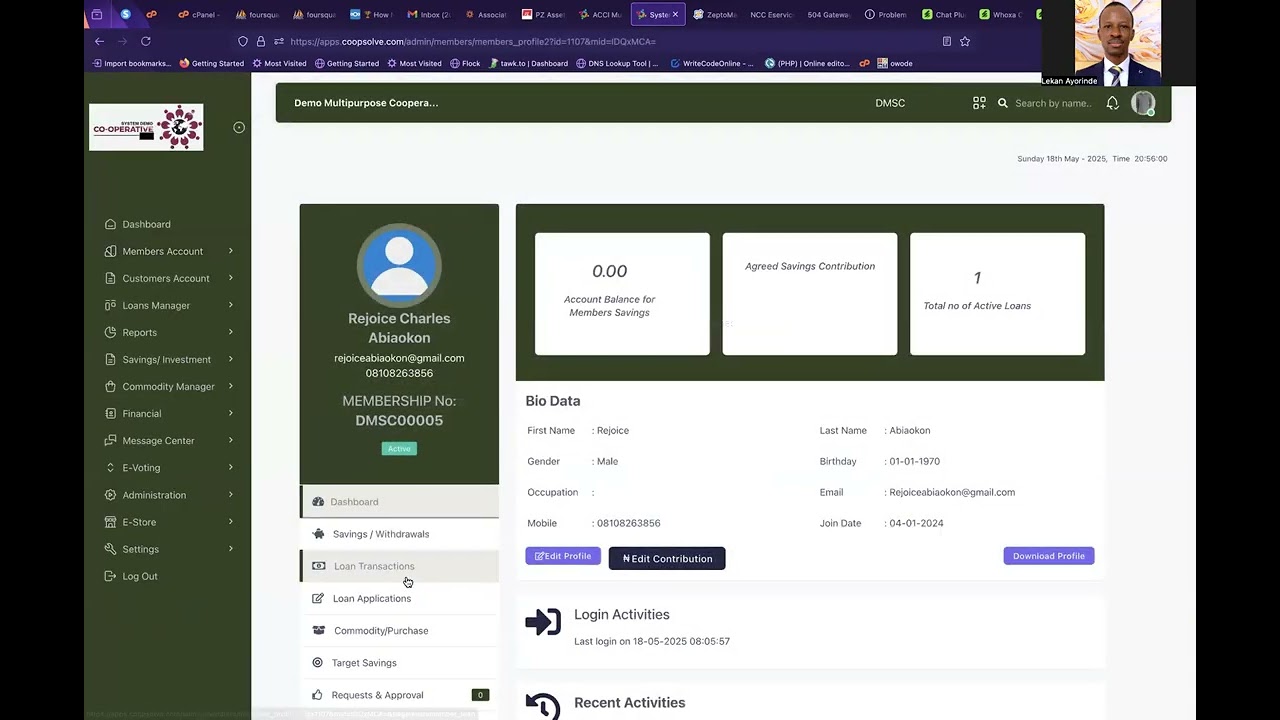Open Requests & Approval tab
This screenshot has height=720, width=1280.
coord(399,695)
